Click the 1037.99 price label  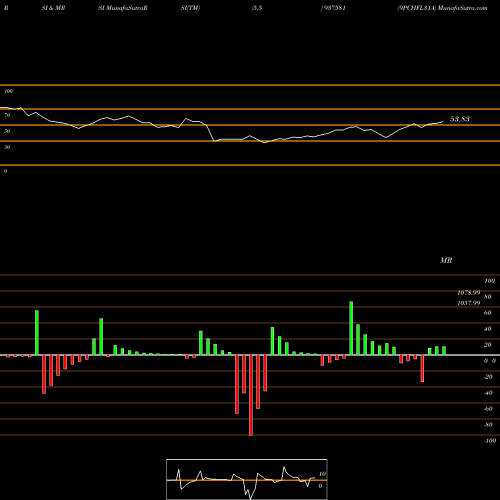(469, 303)
